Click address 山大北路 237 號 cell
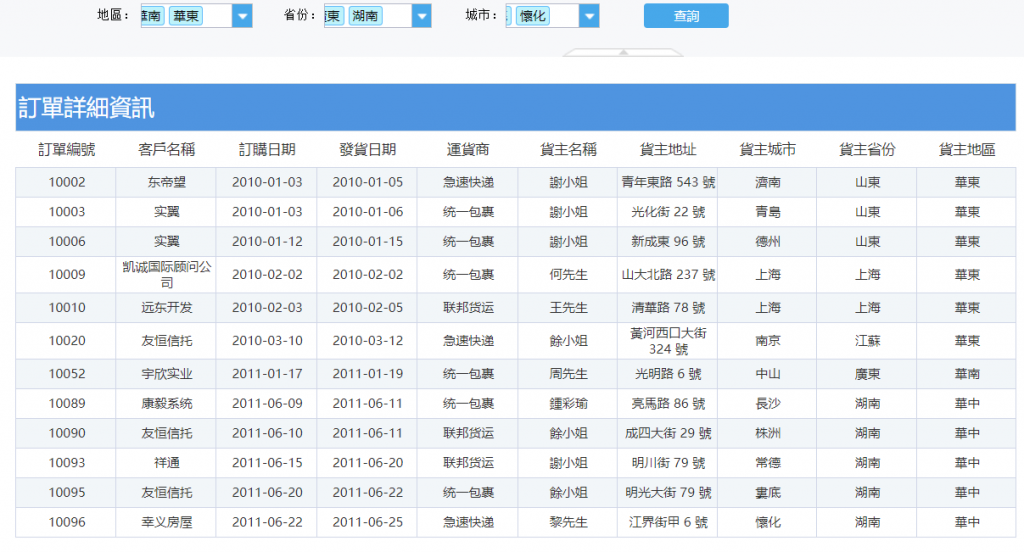This screenshot has width=1024, height=552. [667, 275]
